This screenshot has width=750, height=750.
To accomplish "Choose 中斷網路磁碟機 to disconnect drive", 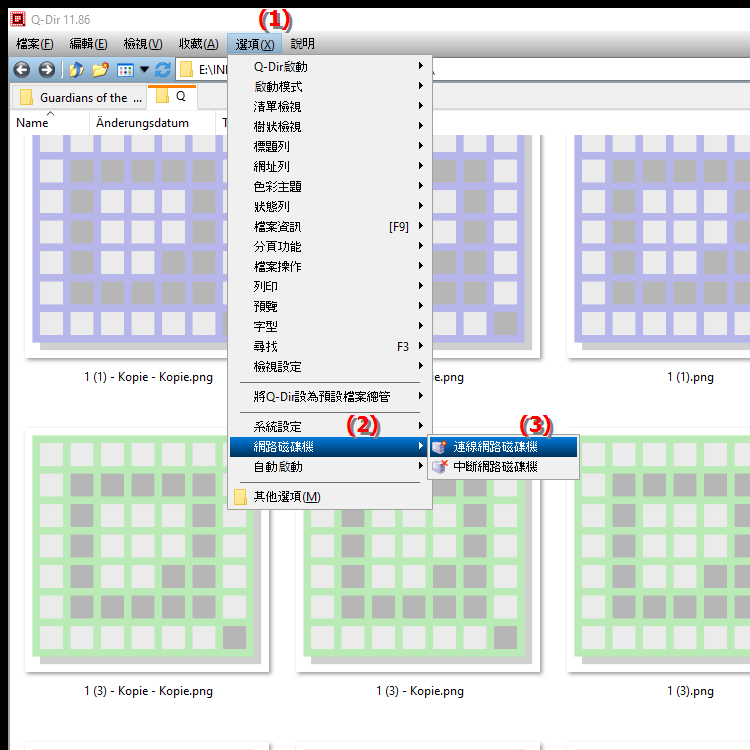I will pyautogui.click(x=503, y=467).
